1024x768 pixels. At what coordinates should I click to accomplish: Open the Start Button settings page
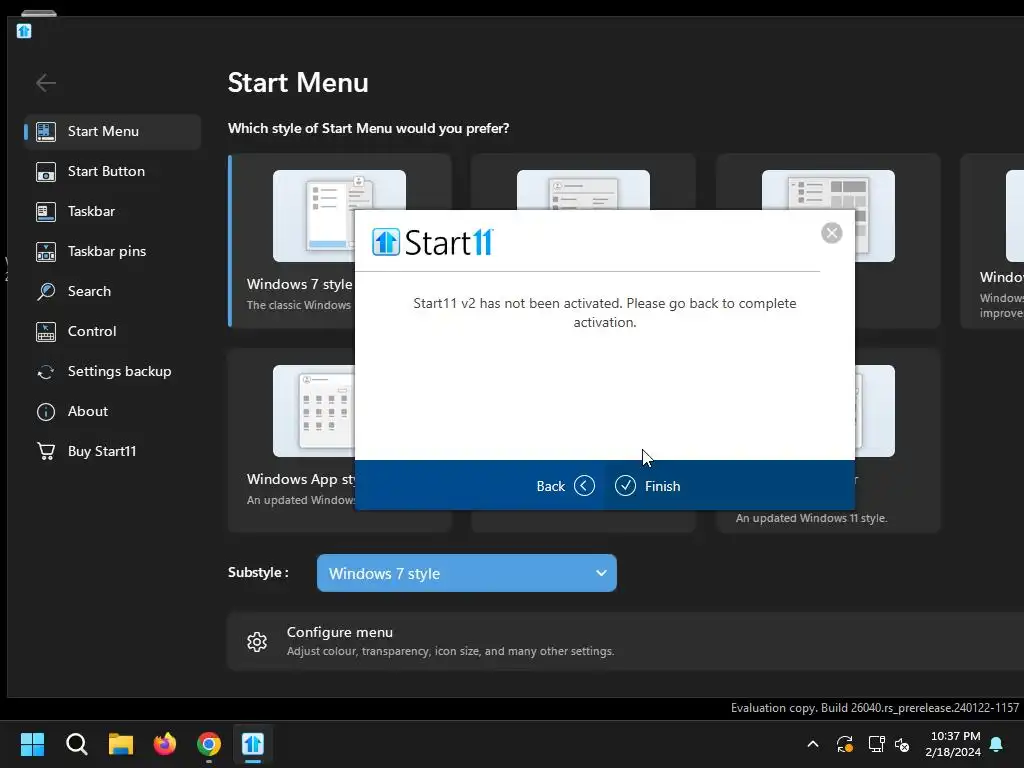pos(112,171)
